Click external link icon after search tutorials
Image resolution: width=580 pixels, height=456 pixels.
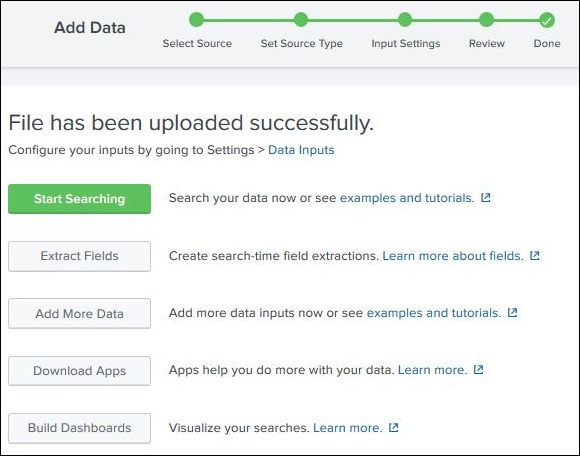coord(486,198)
